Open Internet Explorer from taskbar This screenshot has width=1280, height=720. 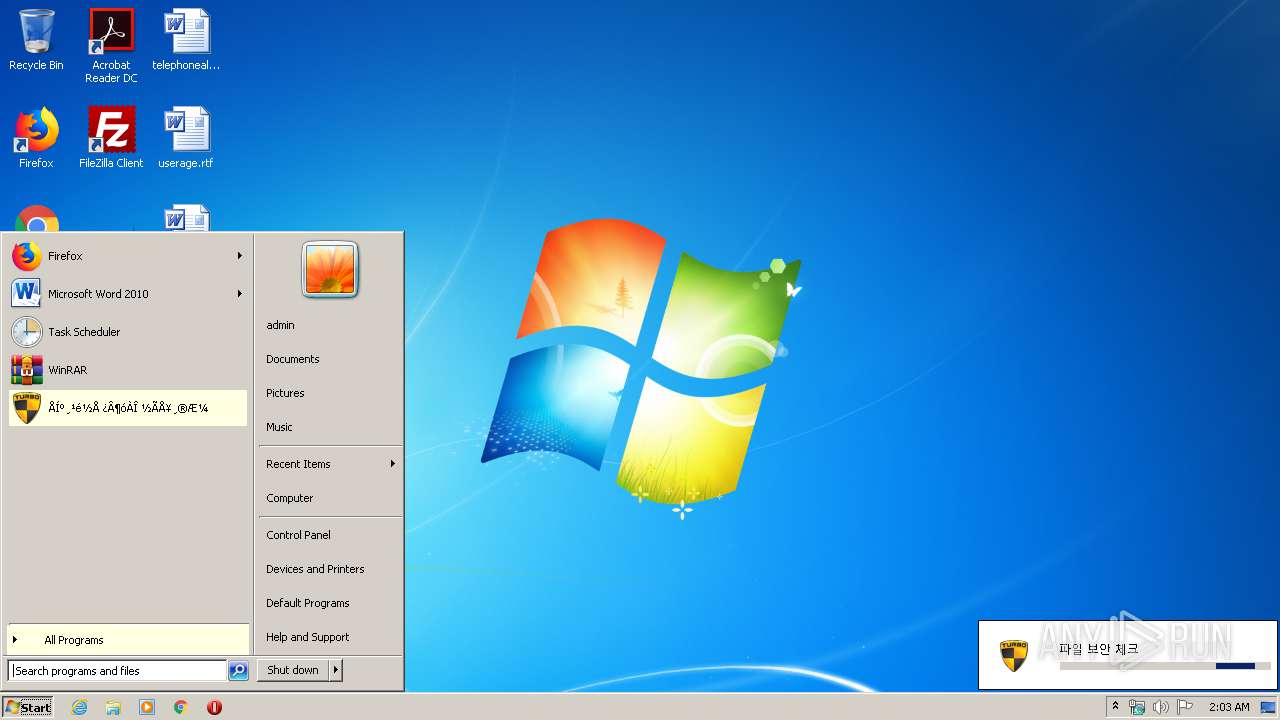pos(79,707)
